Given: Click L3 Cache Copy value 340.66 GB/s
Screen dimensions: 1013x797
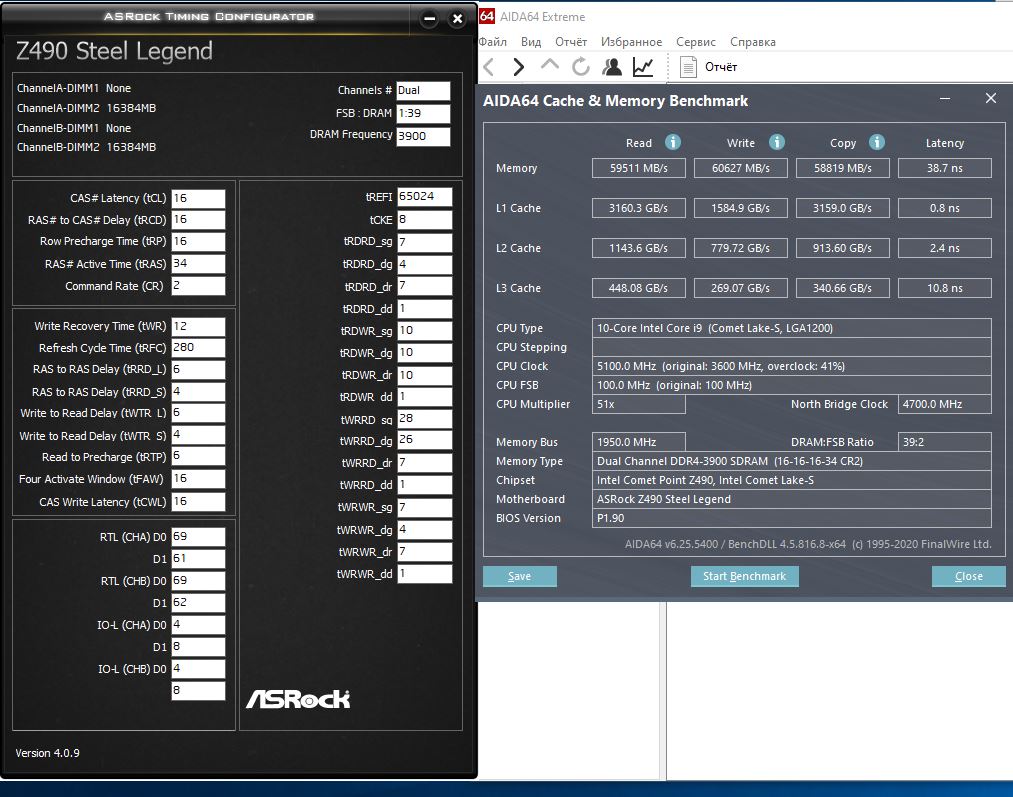Looking at the screenshot, I should point(842,288).
